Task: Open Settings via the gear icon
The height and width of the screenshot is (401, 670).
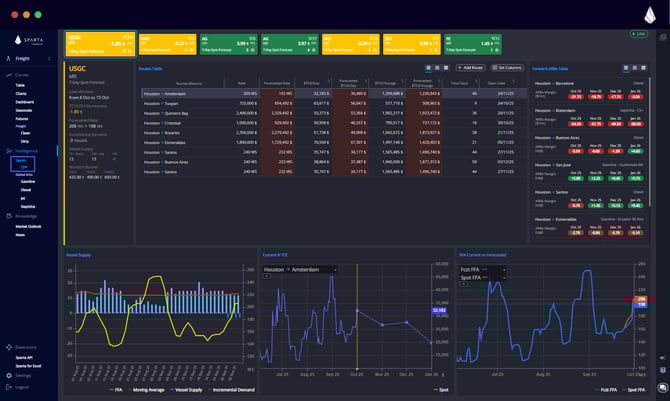Action: point(8,375)
